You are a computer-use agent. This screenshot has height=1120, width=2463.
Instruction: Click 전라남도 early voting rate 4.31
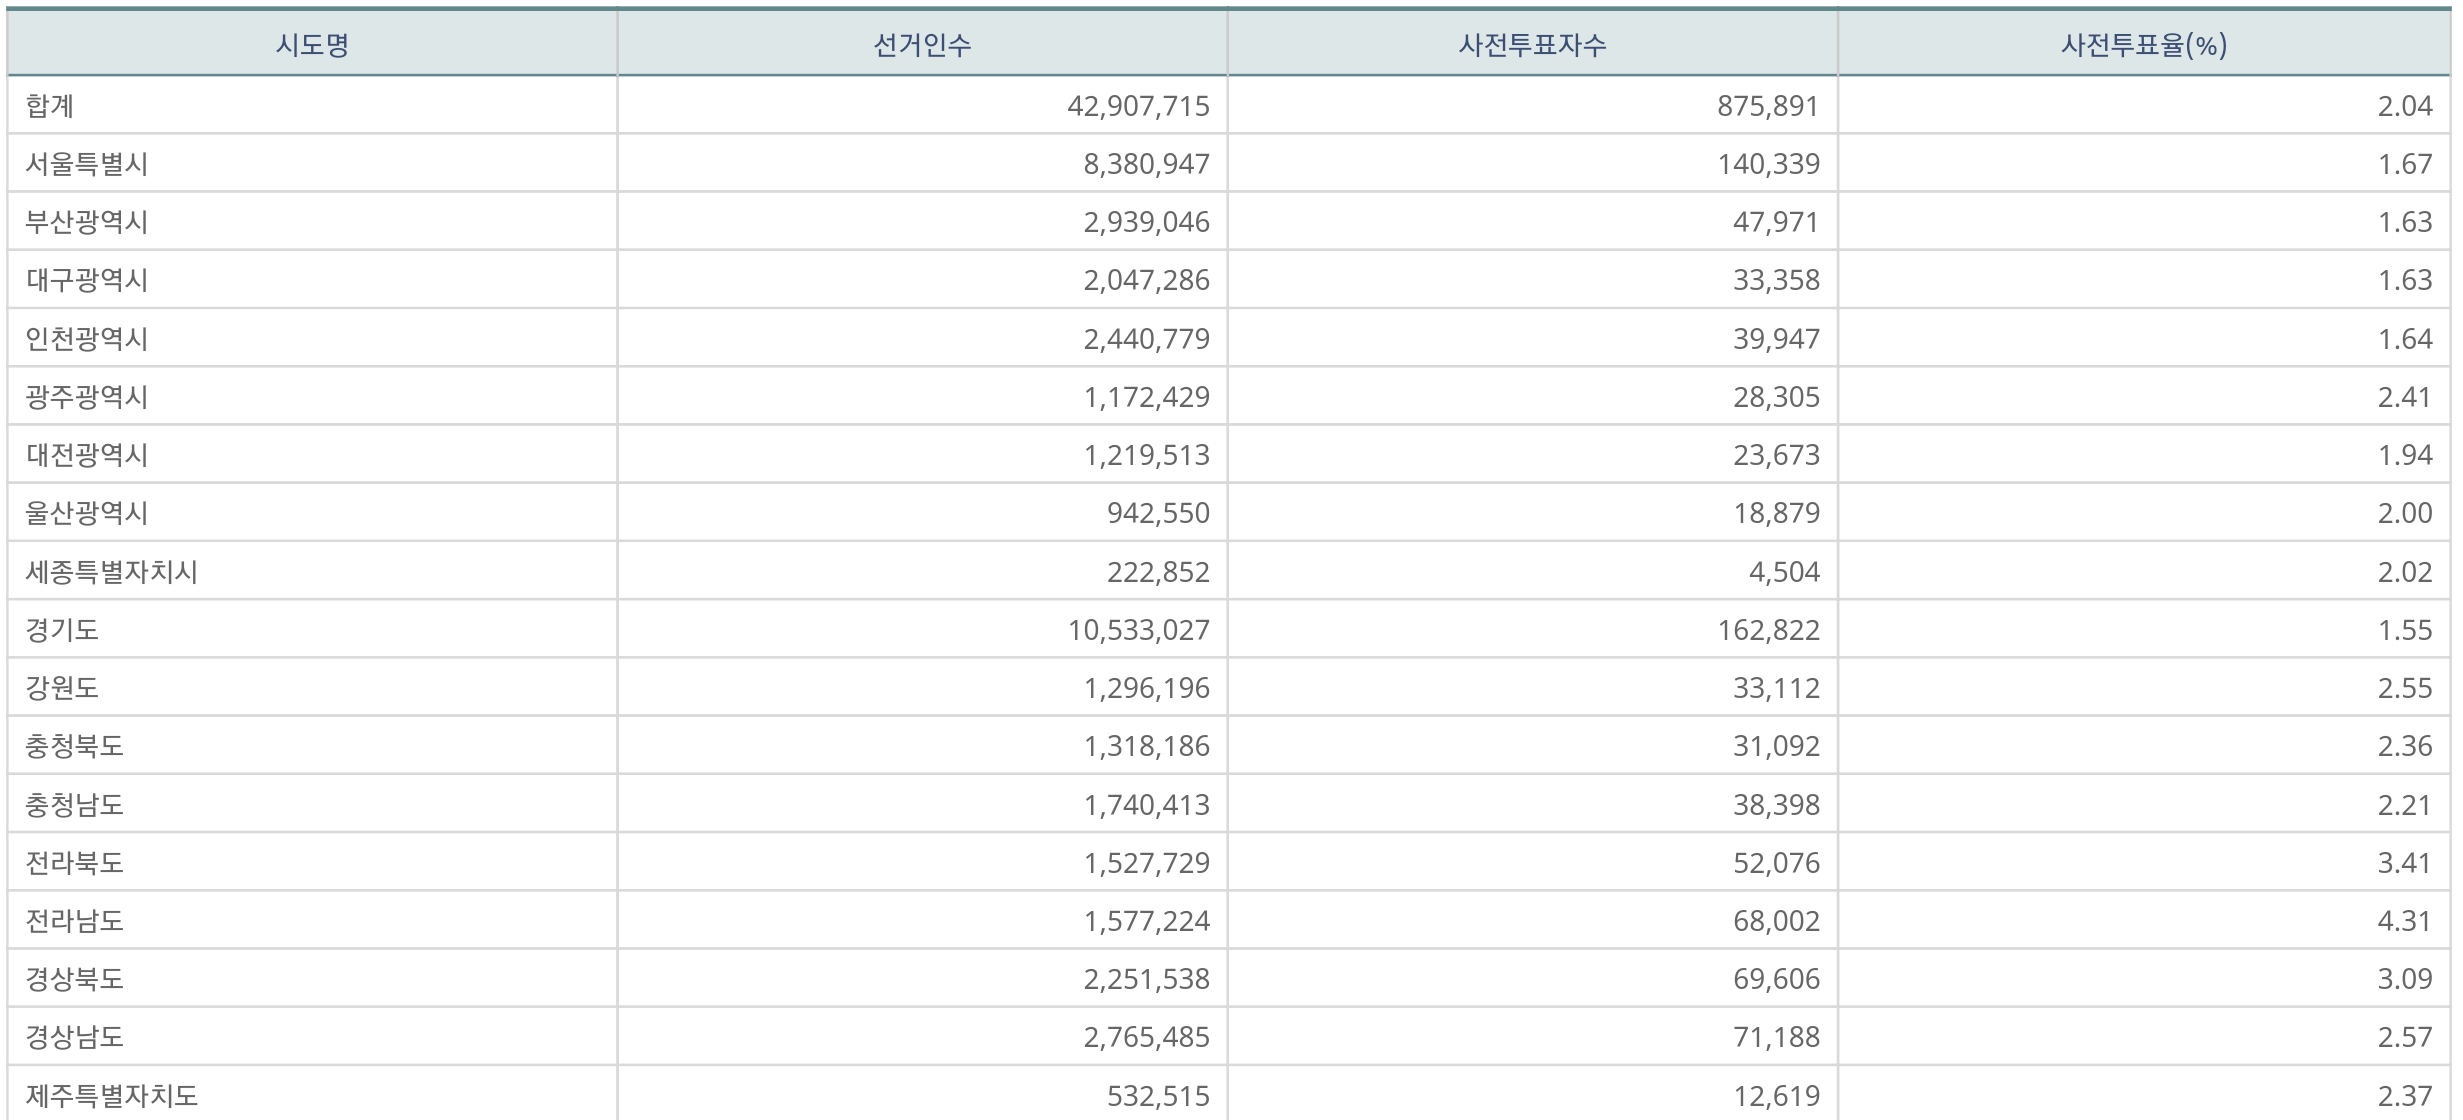pyautogui.click(x=2404, y=920)
